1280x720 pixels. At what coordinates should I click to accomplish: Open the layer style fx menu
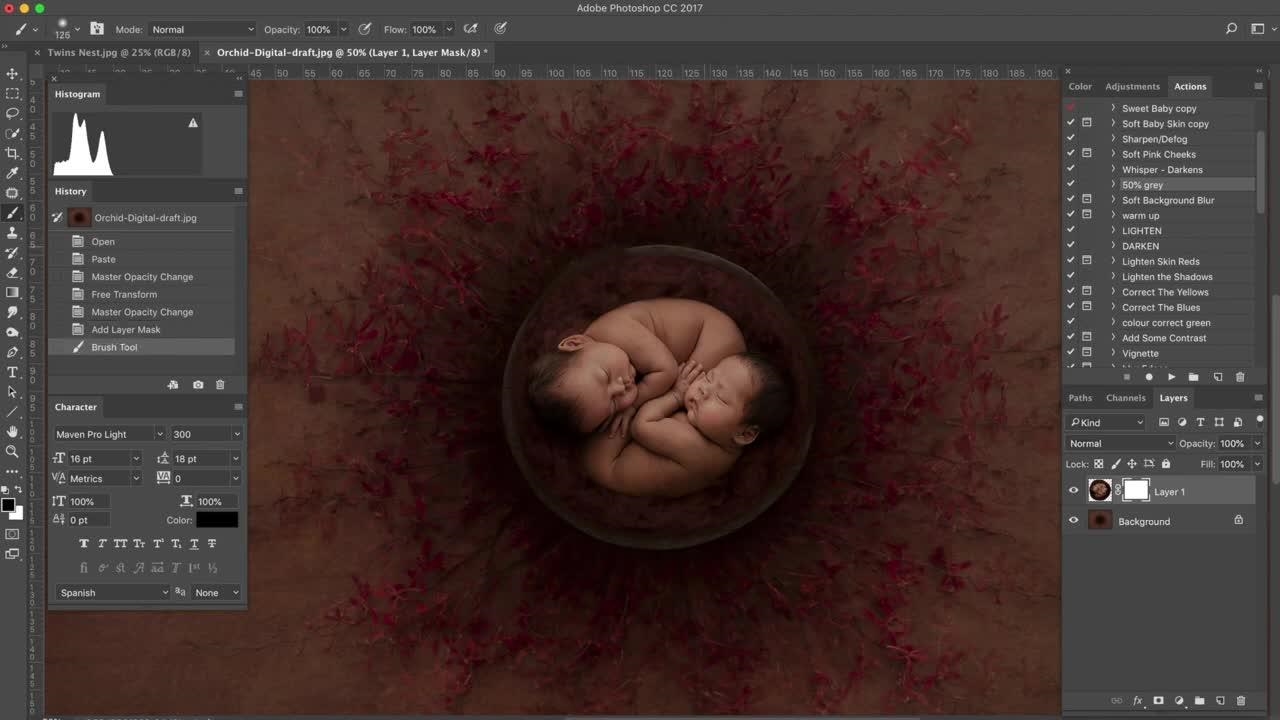tap(1137, 701)
